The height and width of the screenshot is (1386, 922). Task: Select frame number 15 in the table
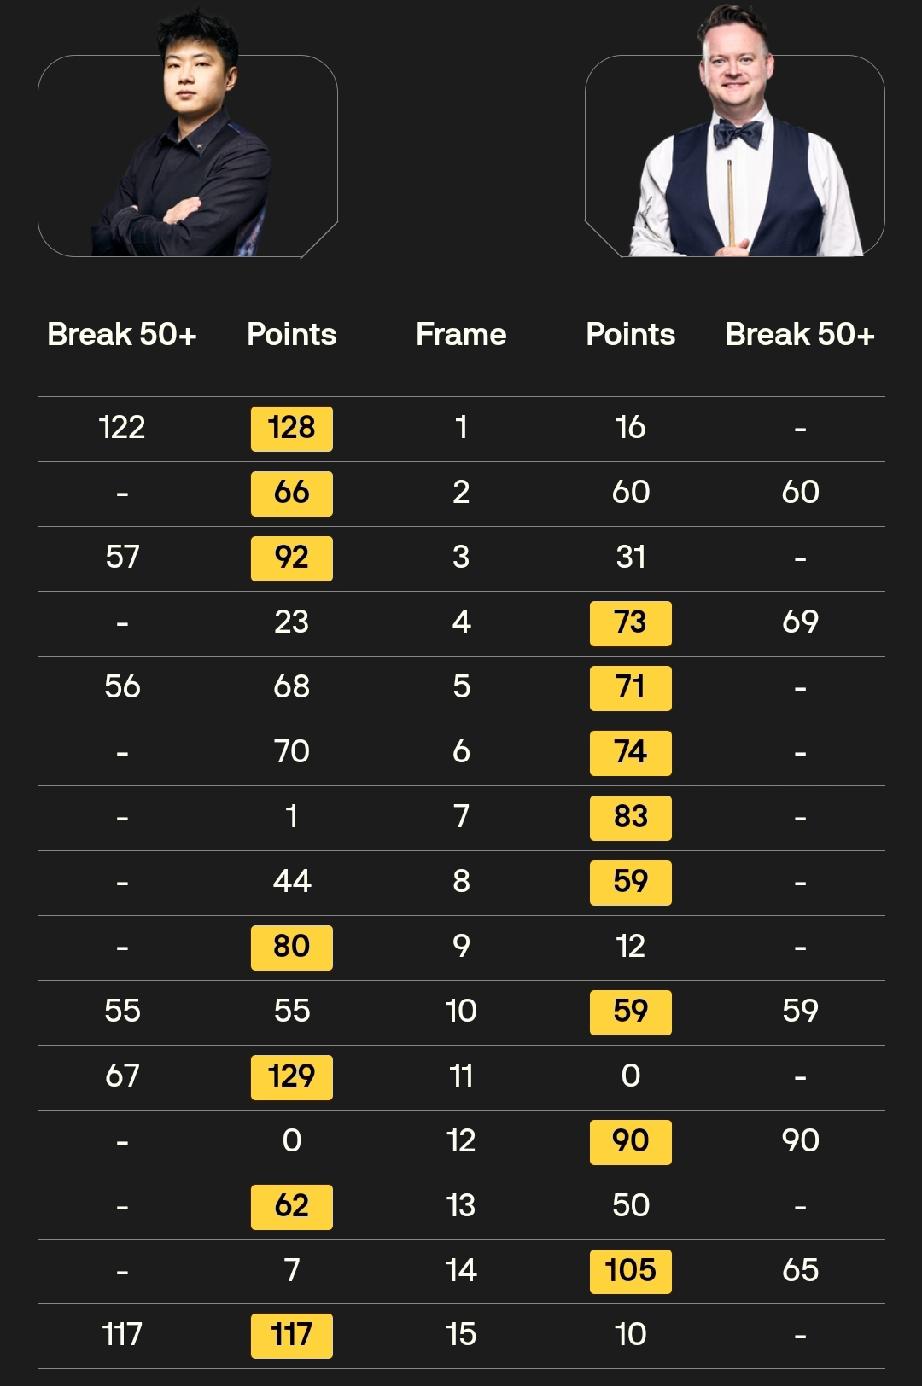(x=460, y=1334)
